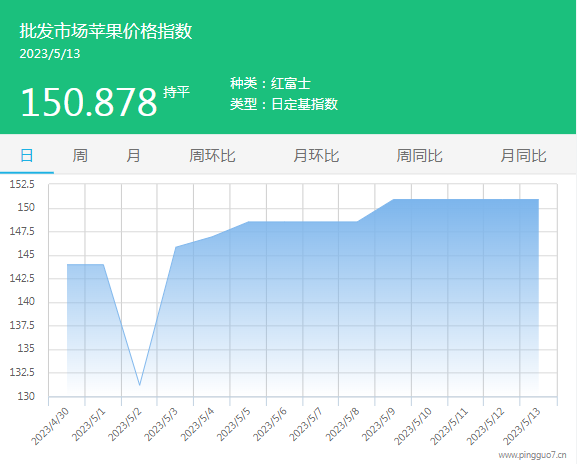
Task: Open the www.pingguo7.cn watermark link
Action: [532, 455]
